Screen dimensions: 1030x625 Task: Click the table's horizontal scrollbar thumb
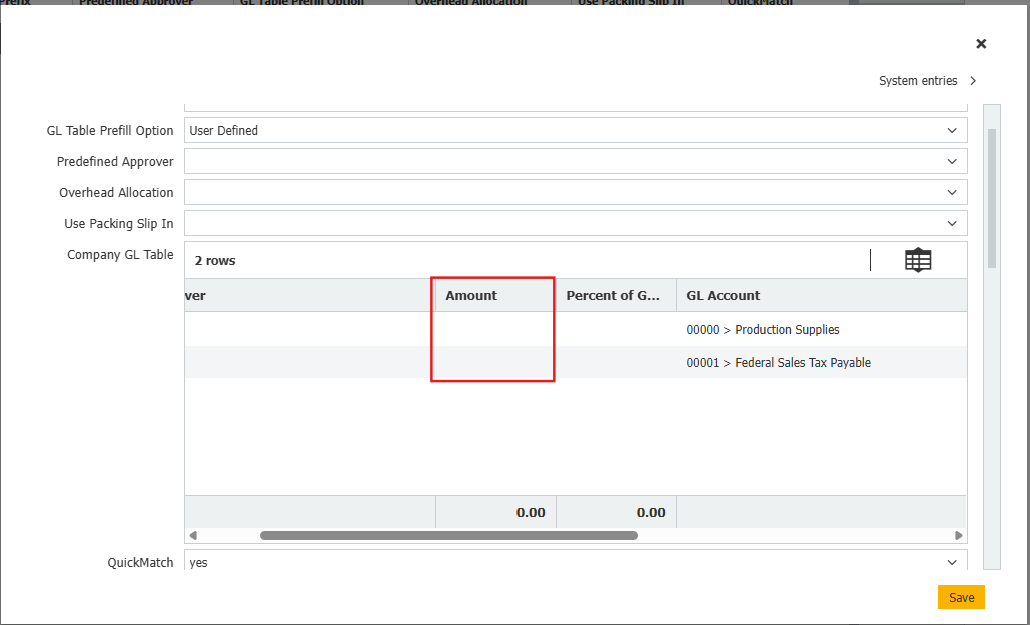pyautogui.click(x=448, y=536)
